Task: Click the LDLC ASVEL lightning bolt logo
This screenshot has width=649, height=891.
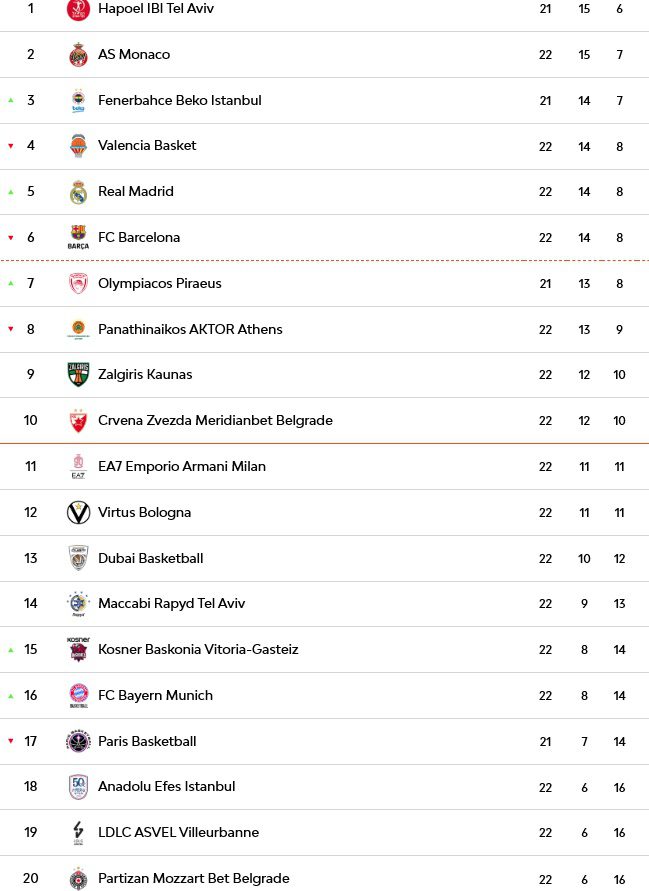Action: (x=78, y=833)
